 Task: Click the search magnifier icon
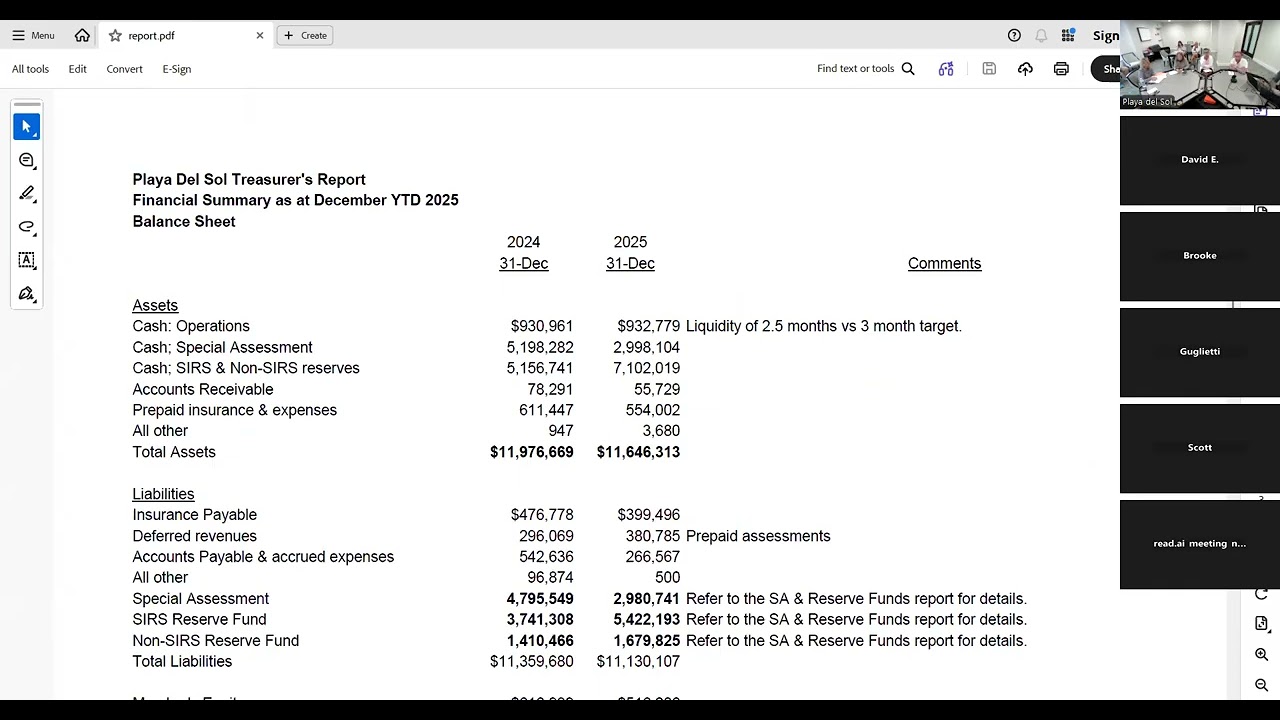pos(908,69)
